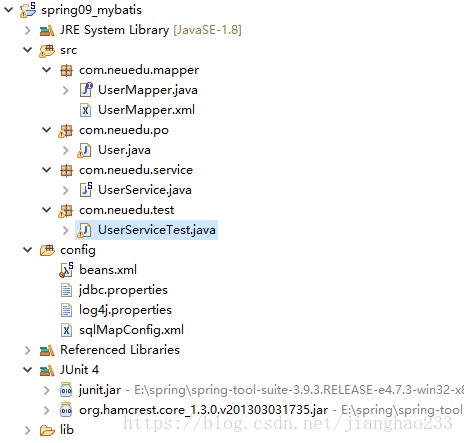
Task: Select the config folder label
Action: point(78,251)
